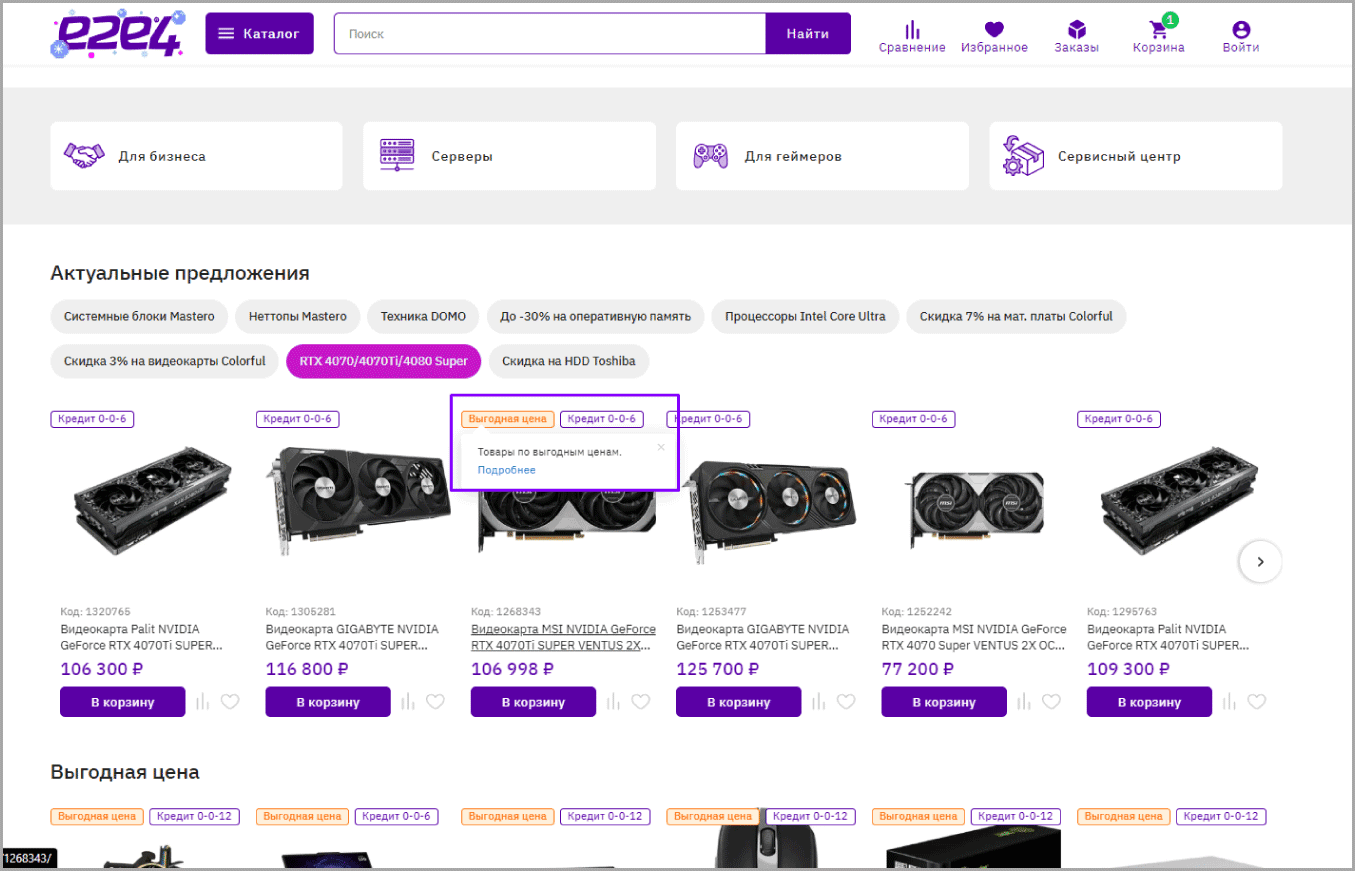Follow the Подробнее link in tooltip
Screen dimensions: 1355x871
click(506, 470)
